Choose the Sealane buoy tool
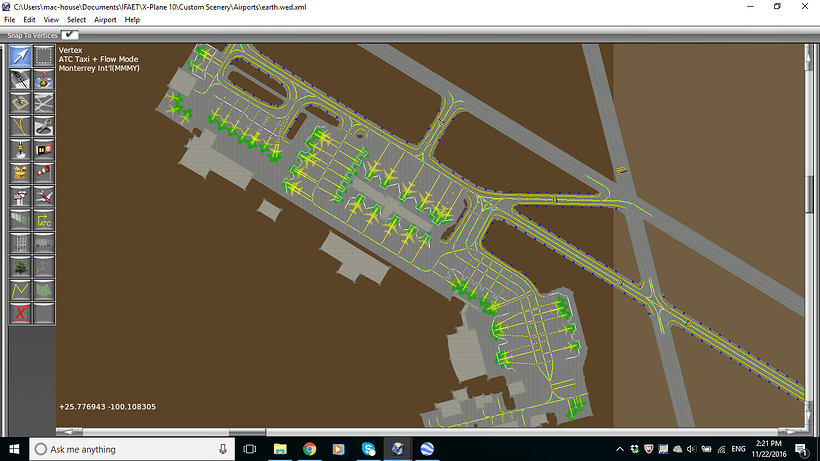The width and height of the screenshot is (820, 461). click(44, 80)
